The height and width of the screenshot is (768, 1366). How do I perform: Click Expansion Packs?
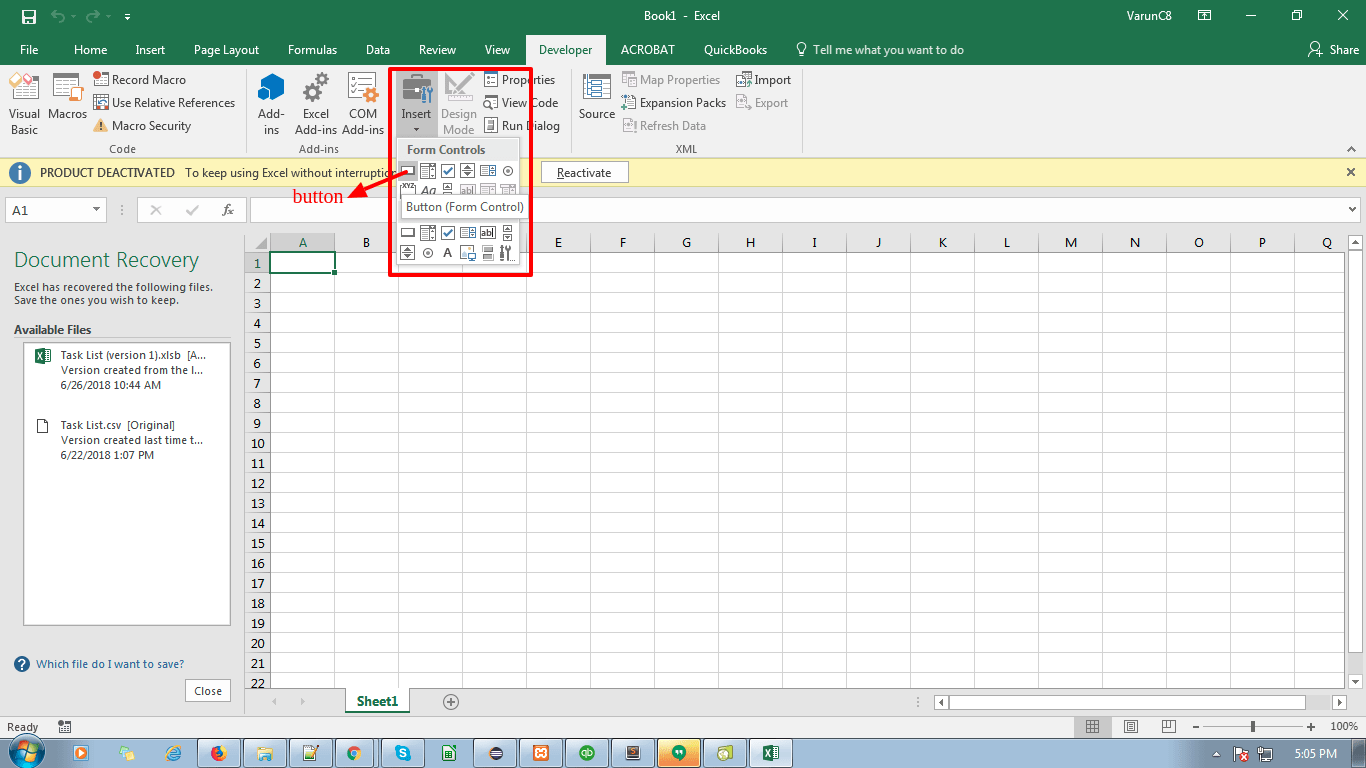pos(673,103)
